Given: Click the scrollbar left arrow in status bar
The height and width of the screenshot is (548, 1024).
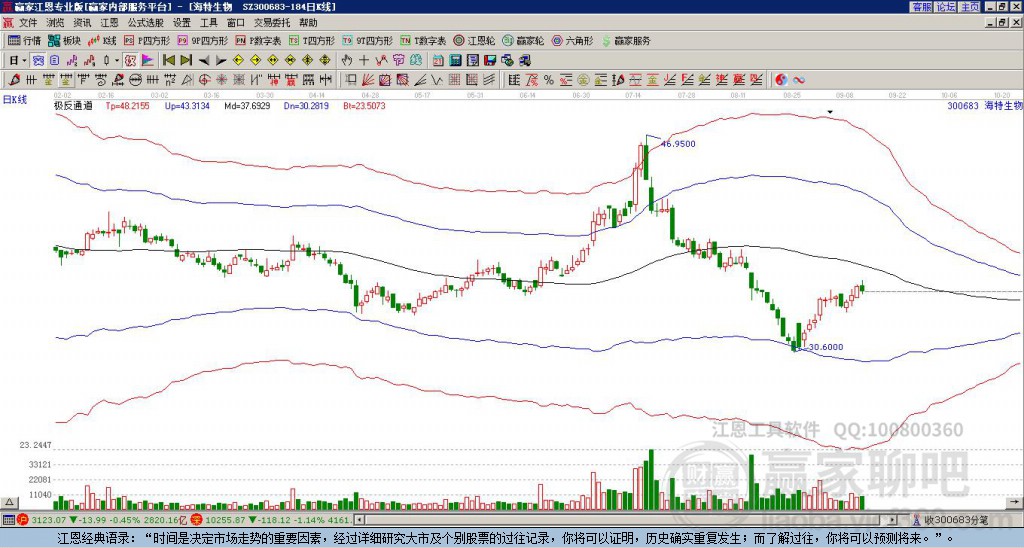Looking at the screenshot, I should (x=359, y=520).
